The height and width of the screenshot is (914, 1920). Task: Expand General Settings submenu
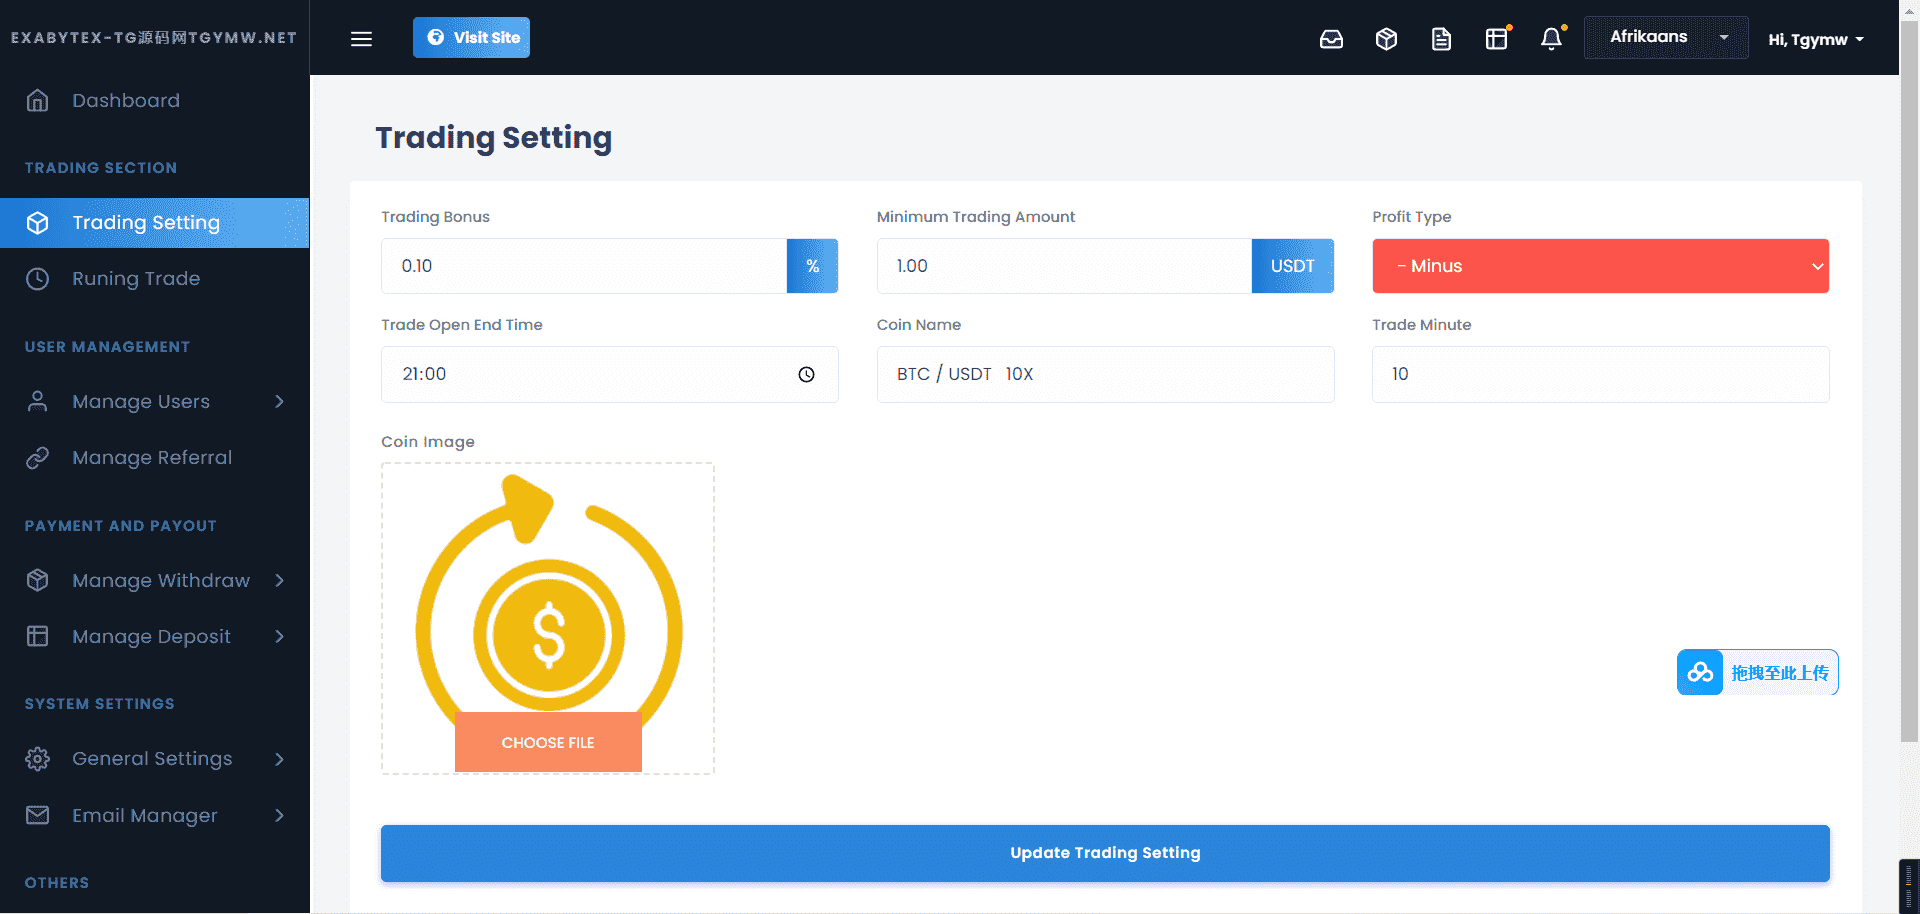(155, 759)
